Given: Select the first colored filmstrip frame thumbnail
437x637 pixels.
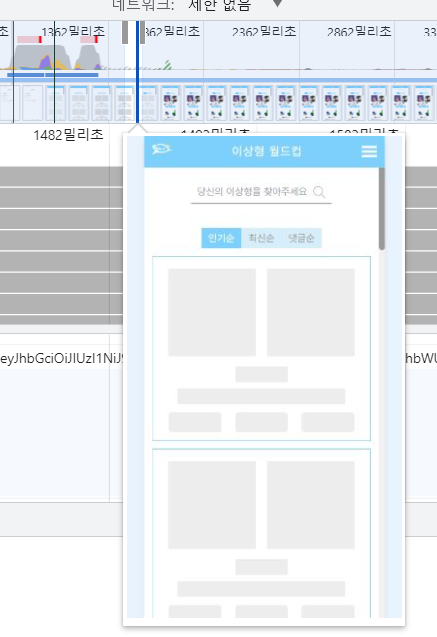Looking at the screenshot, I should [x=170, y=103].
